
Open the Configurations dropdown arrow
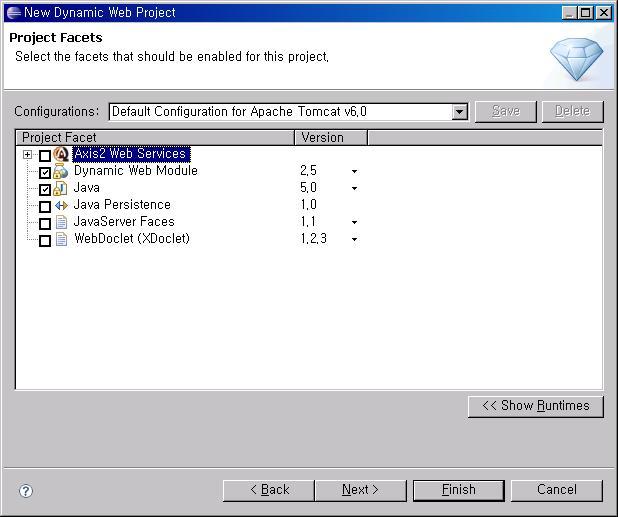click(x=460, y=112)
